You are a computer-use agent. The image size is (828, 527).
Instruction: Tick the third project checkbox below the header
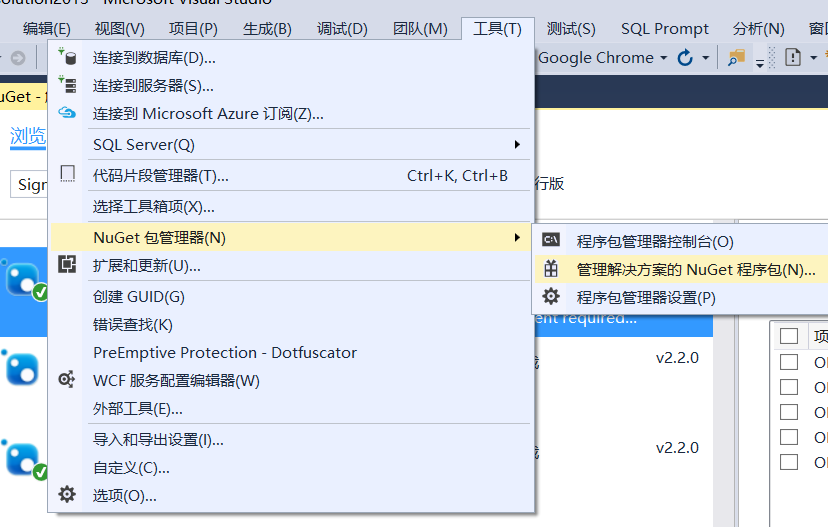(789, 412)
